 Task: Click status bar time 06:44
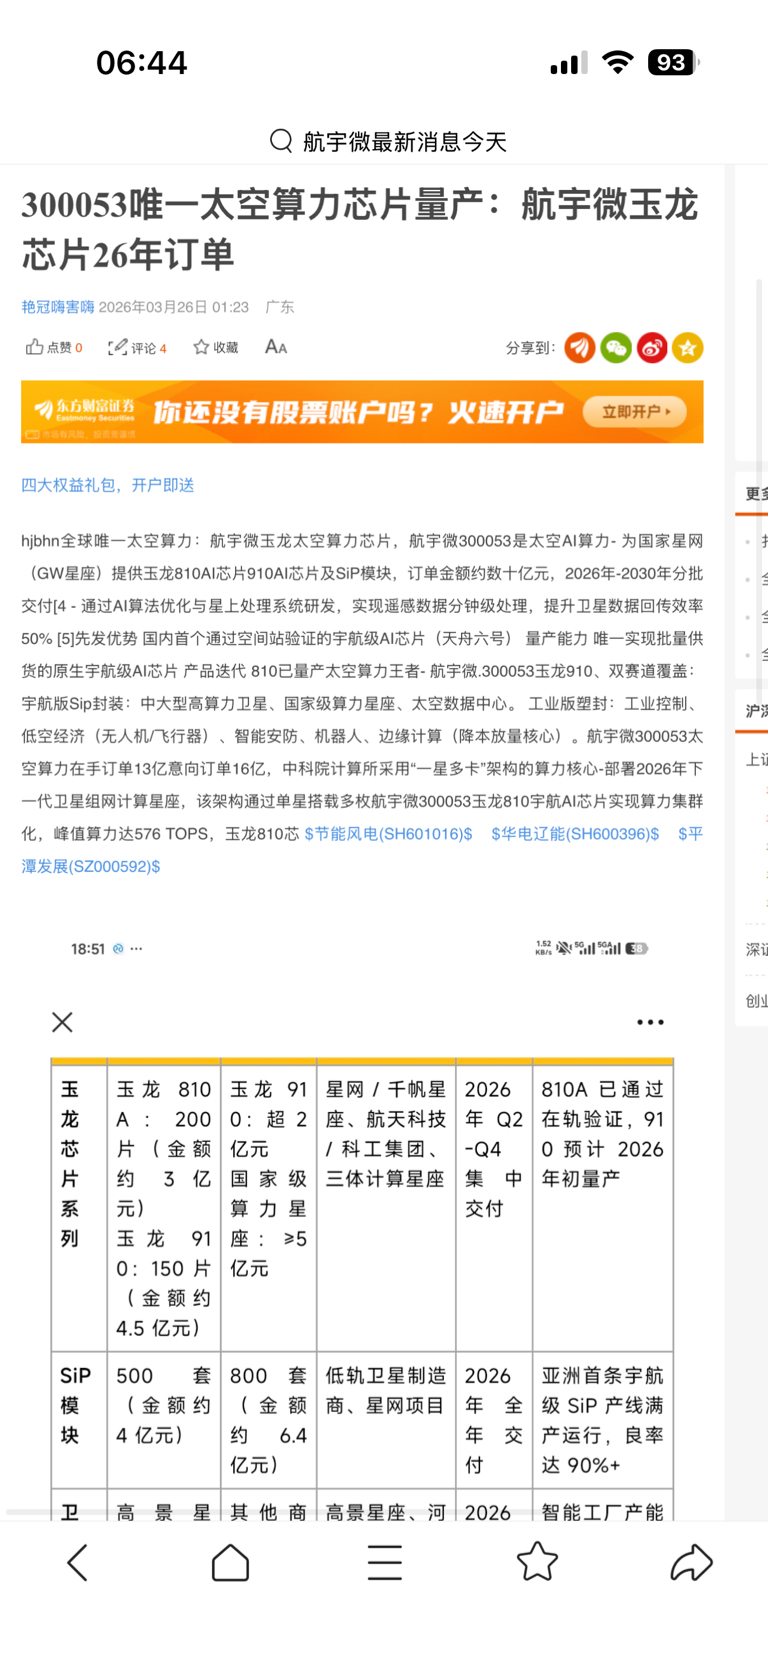[x=142, y=63]
